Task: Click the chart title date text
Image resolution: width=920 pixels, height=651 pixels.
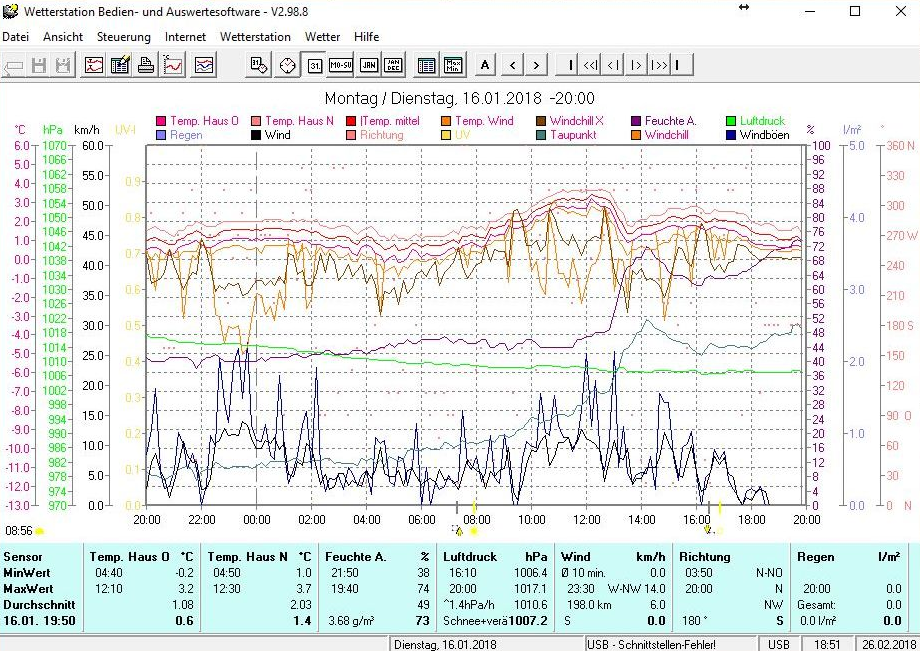Action: tap(459, 98)
